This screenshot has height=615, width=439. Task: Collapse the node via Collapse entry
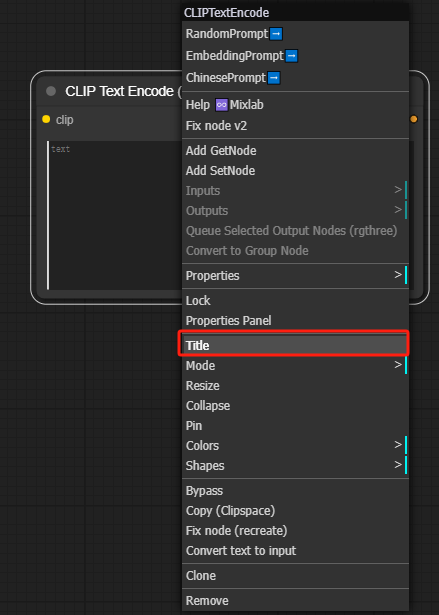tap(295, 406)
